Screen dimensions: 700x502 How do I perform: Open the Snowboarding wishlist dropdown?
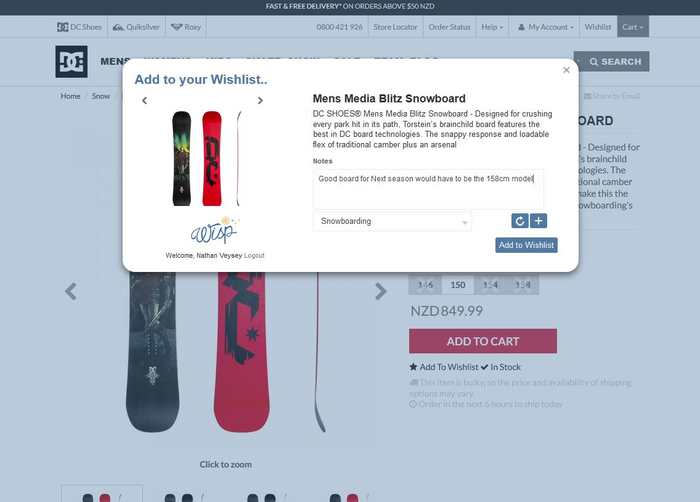pos(392,221)
